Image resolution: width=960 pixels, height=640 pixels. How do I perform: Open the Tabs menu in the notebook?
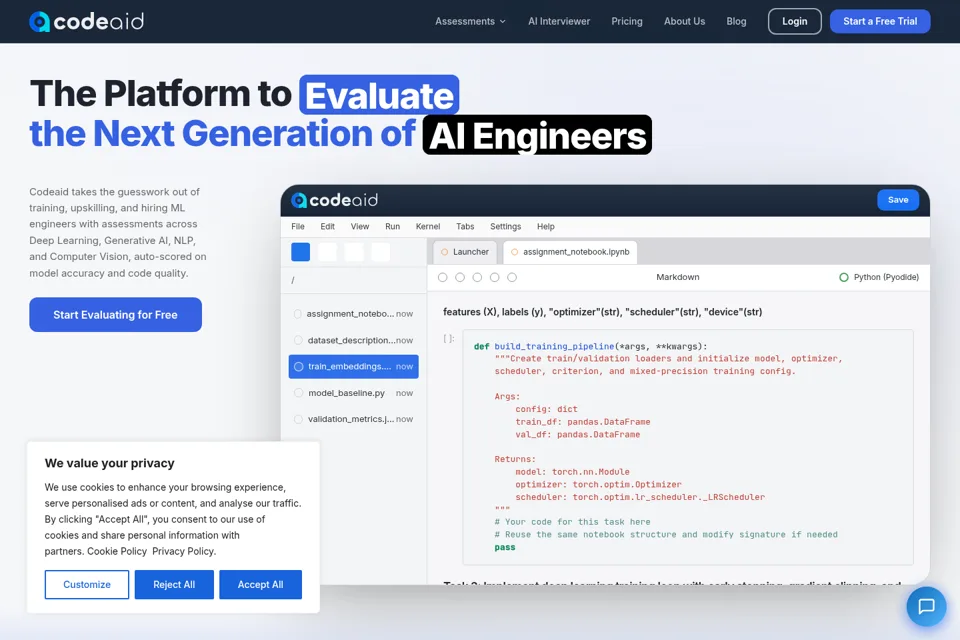pos(465,227)
